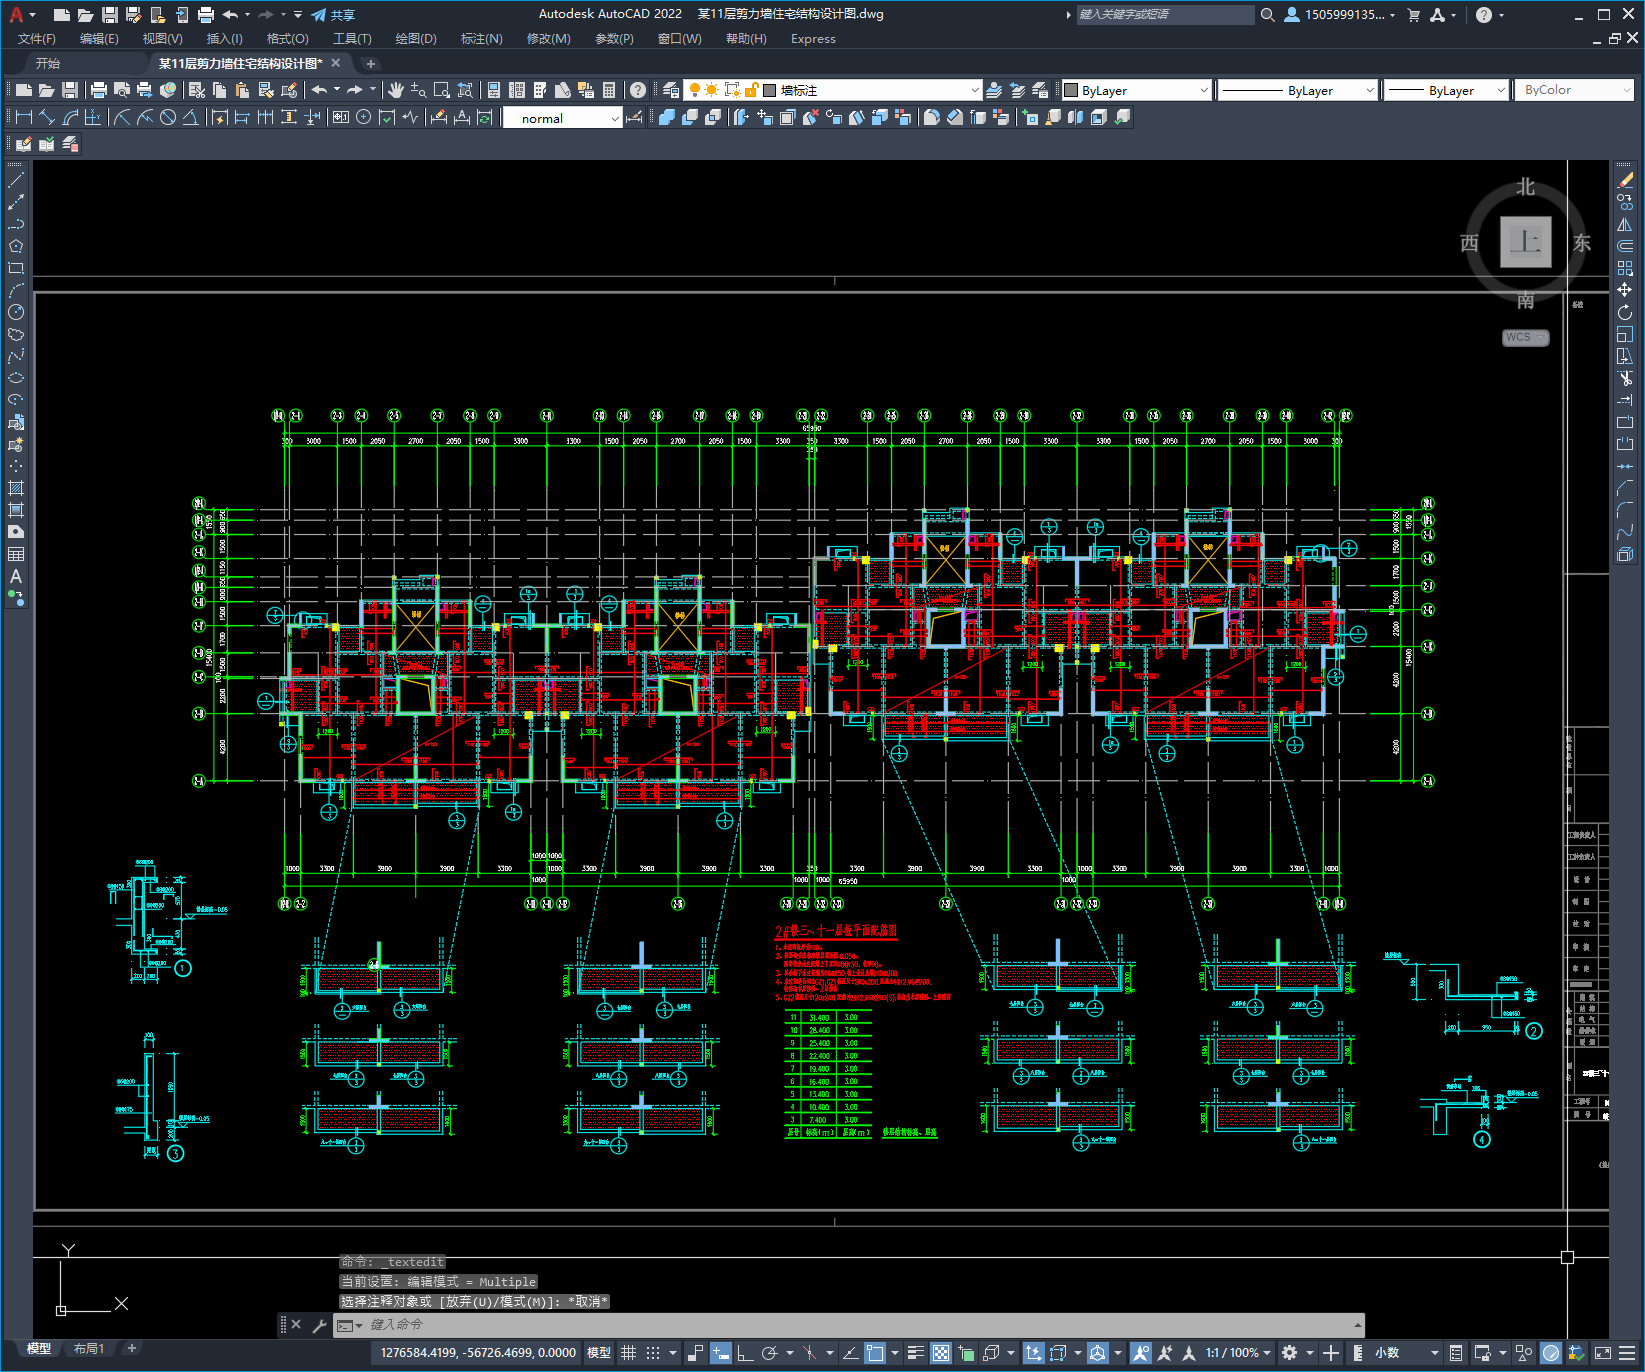Expand the annotation scale 1:1 / 100% dropdown

[1238, 1353]
